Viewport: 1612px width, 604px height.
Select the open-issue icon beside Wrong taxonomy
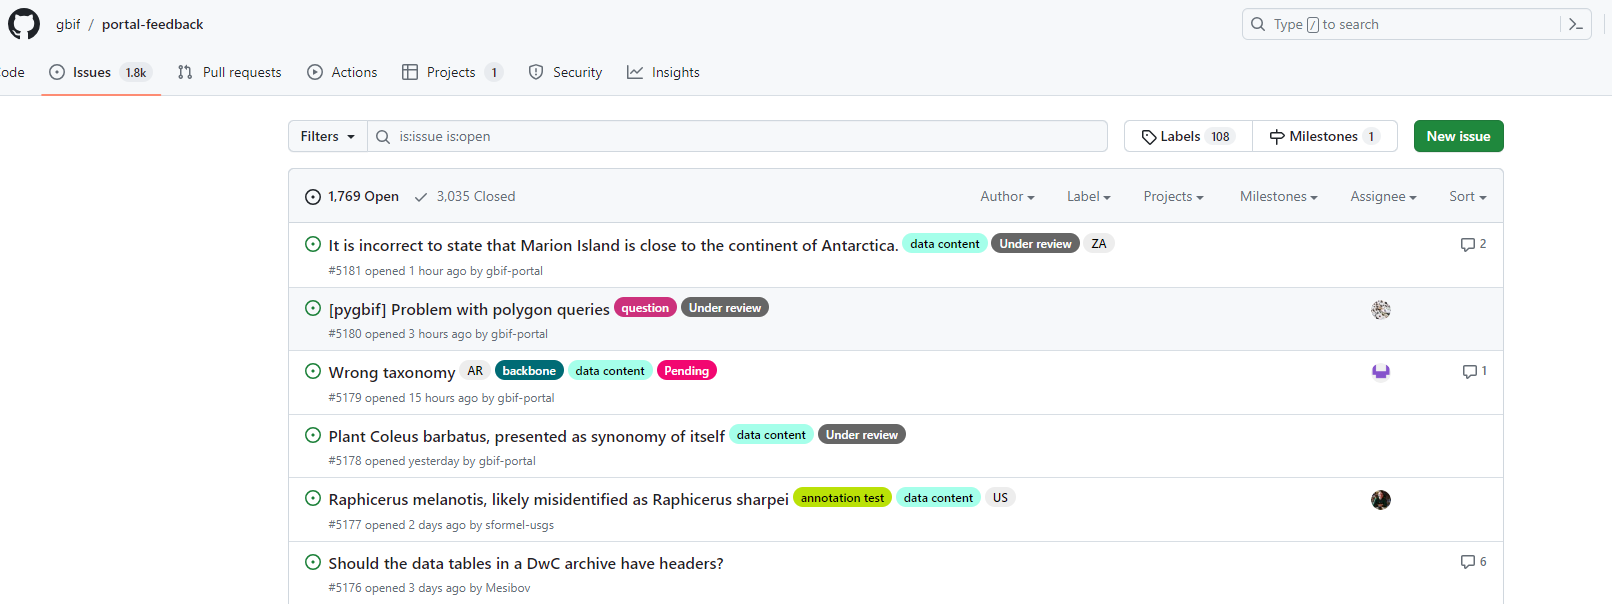pos(313,371)
